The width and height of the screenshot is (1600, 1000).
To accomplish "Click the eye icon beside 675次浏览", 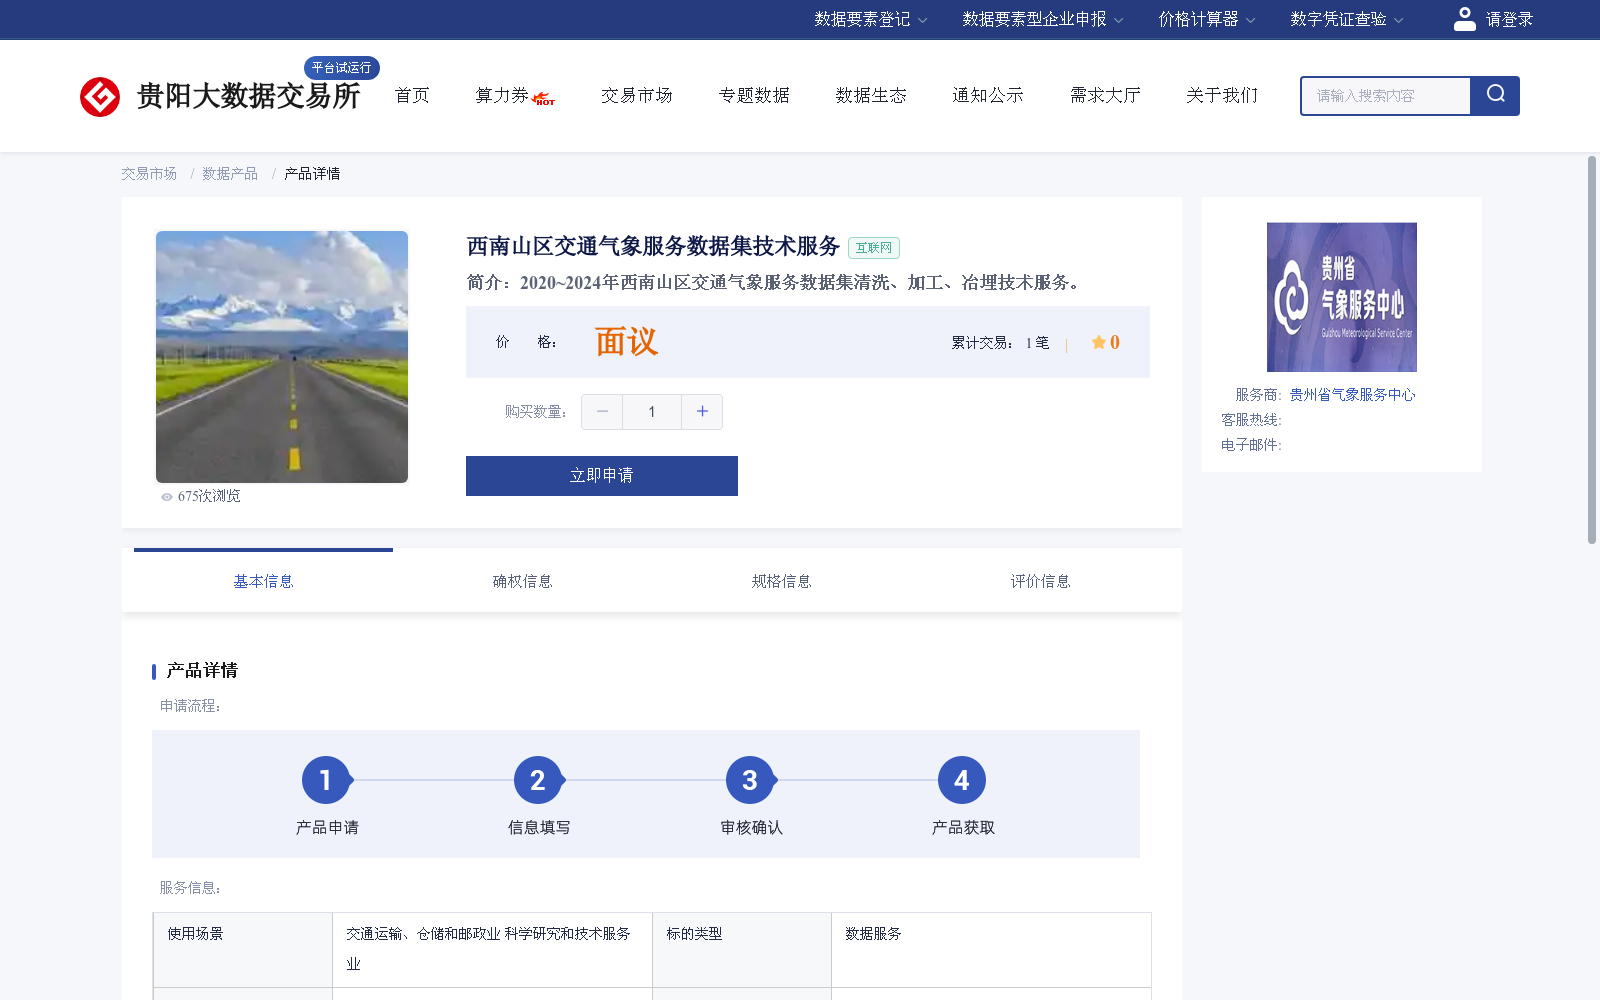I will (167, 497).
